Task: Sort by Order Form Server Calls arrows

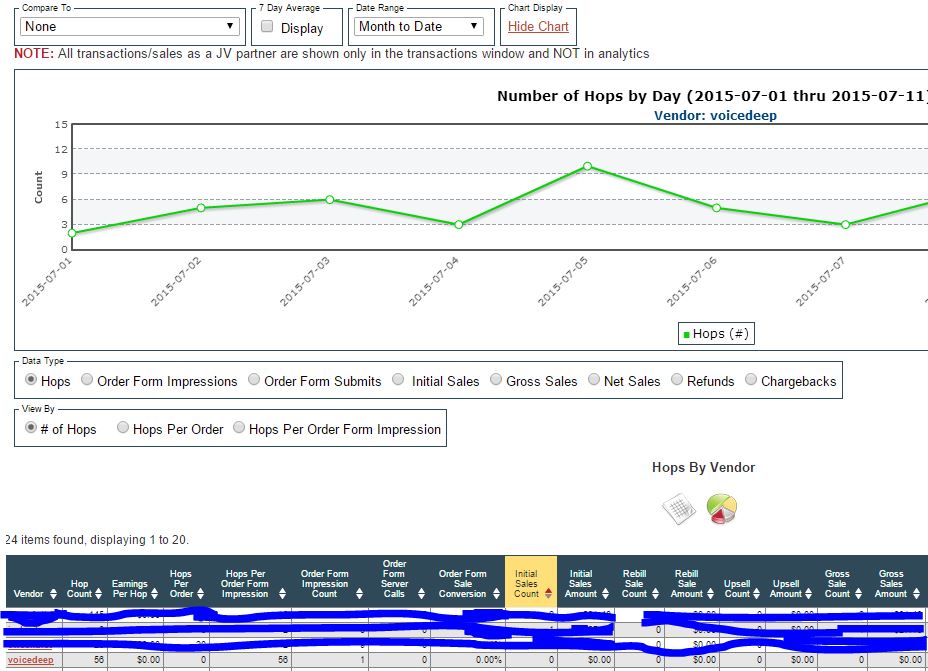Action: (421, 593)
